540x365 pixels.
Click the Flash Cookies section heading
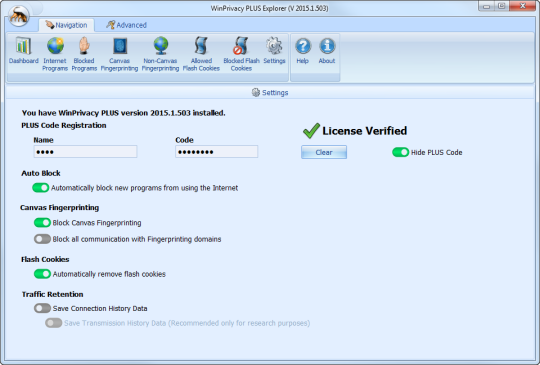[45, 259]
